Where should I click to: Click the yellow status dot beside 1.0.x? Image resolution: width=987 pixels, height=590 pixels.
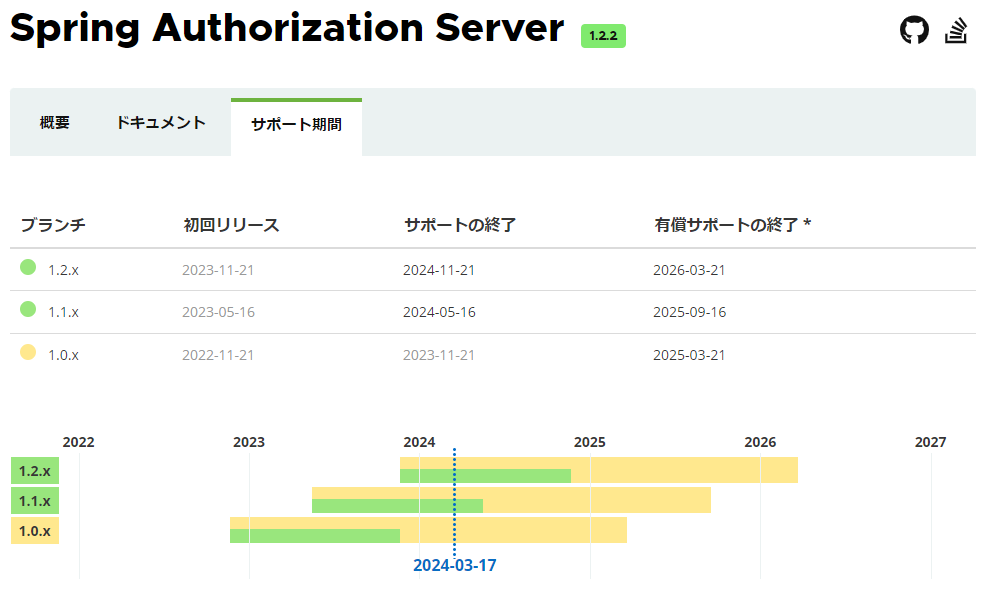[29, 354]
